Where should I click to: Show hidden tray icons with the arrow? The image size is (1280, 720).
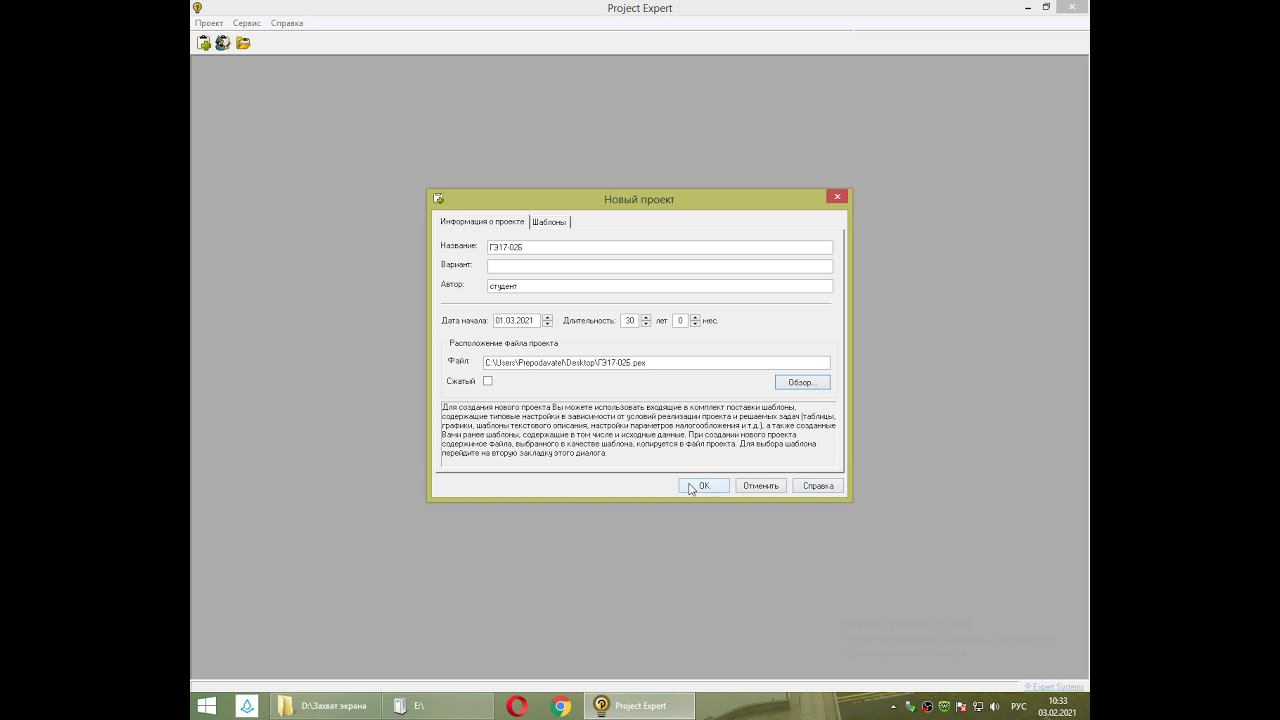[894, 706]
